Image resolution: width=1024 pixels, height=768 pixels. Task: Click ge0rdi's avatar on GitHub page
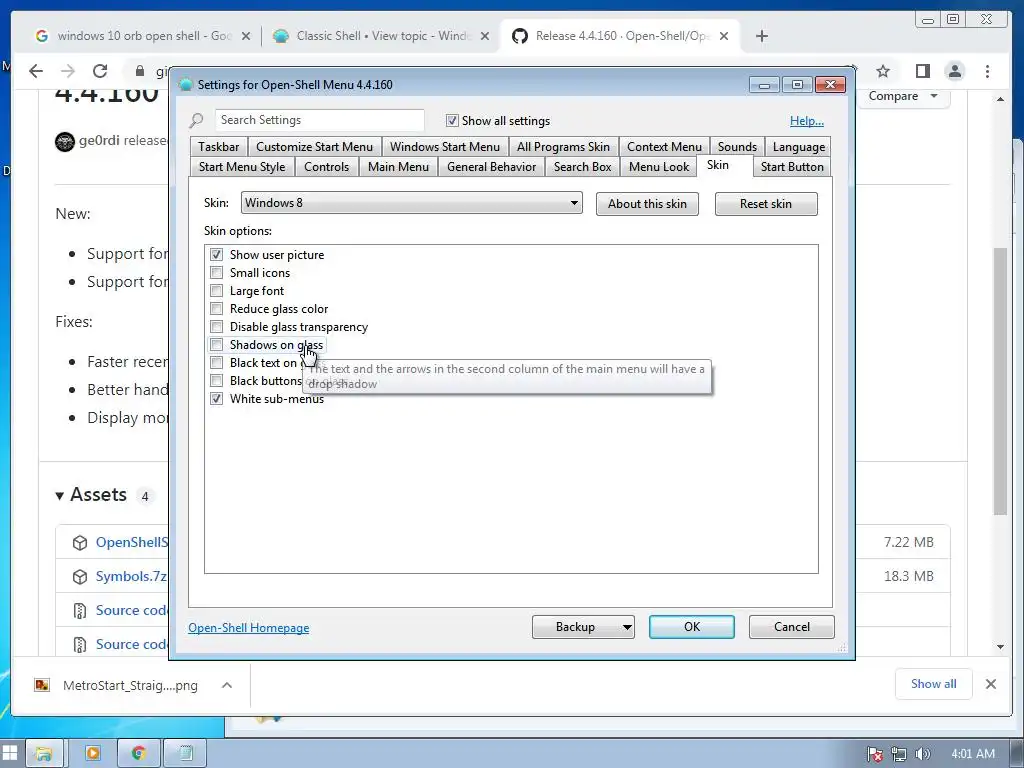tap(65, 141)
